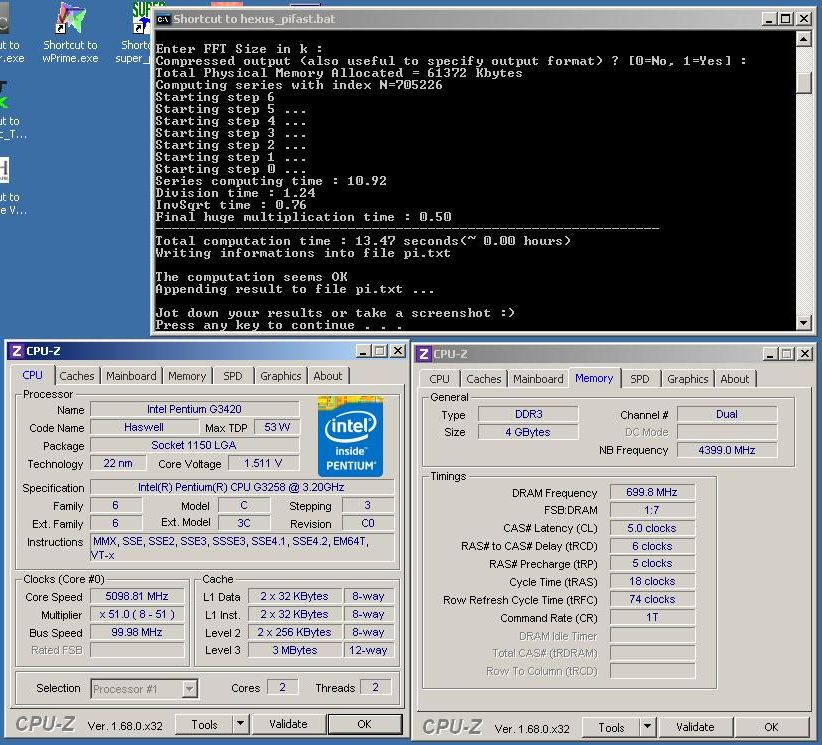Switch to SPD tab in right CPU-Z
The width and height of the screenshot is (822, 745).
pos(640,379)
